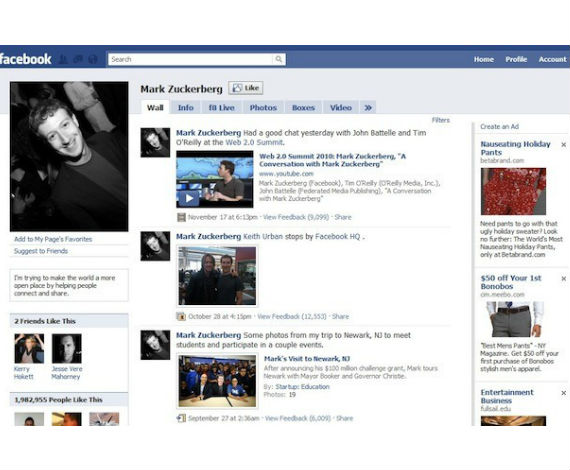Click the avatar beside the Web 2.0 post

[x=155, y=142]
